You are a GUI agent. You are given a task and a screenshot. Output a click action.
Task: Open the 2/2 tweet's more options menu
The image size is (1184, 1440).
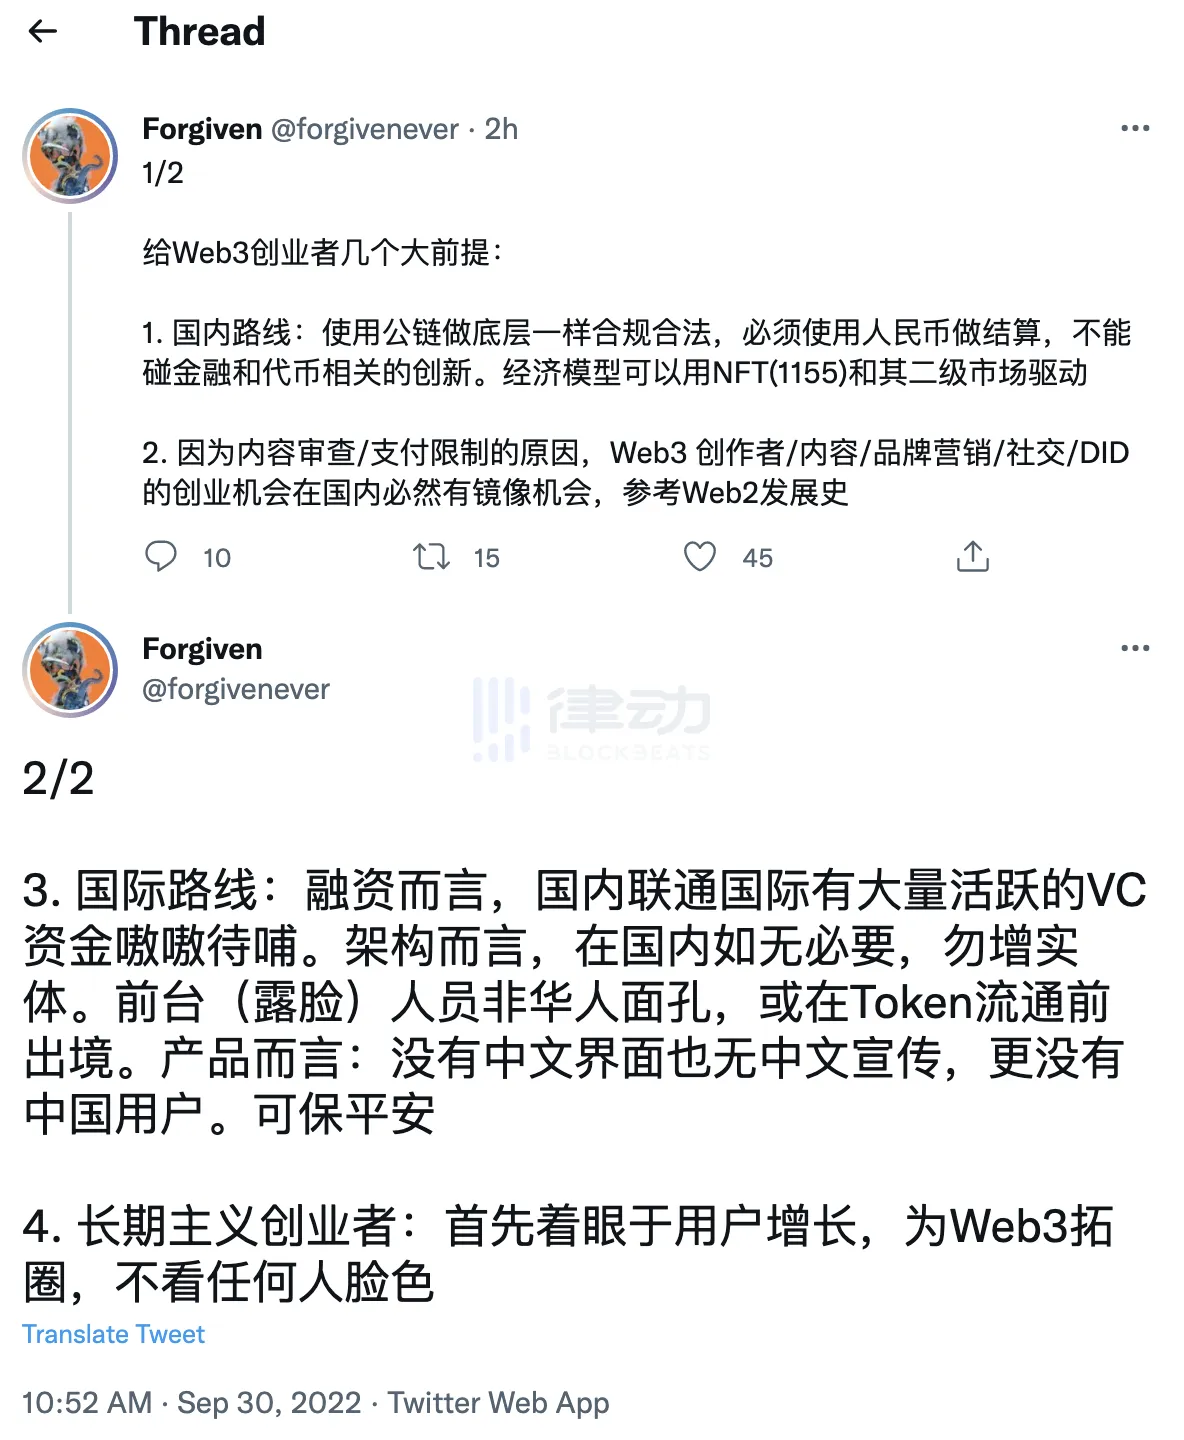click(x=1135, y=648)
